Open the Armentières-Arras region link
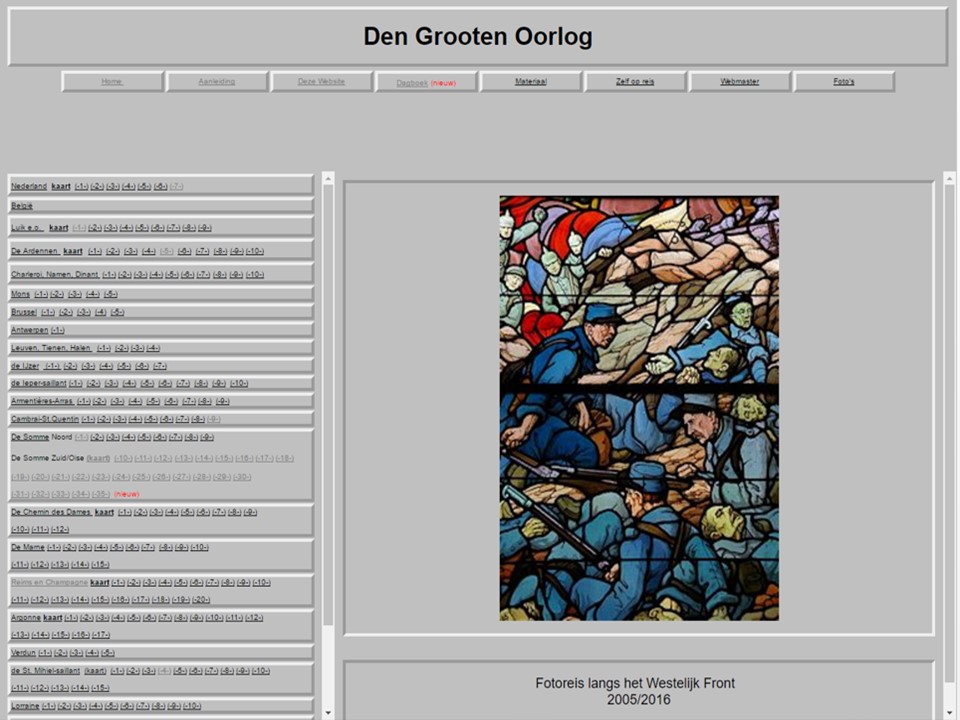Image resolution: width=960 pixels, height=720 pixels. click(x=42, y=401)
